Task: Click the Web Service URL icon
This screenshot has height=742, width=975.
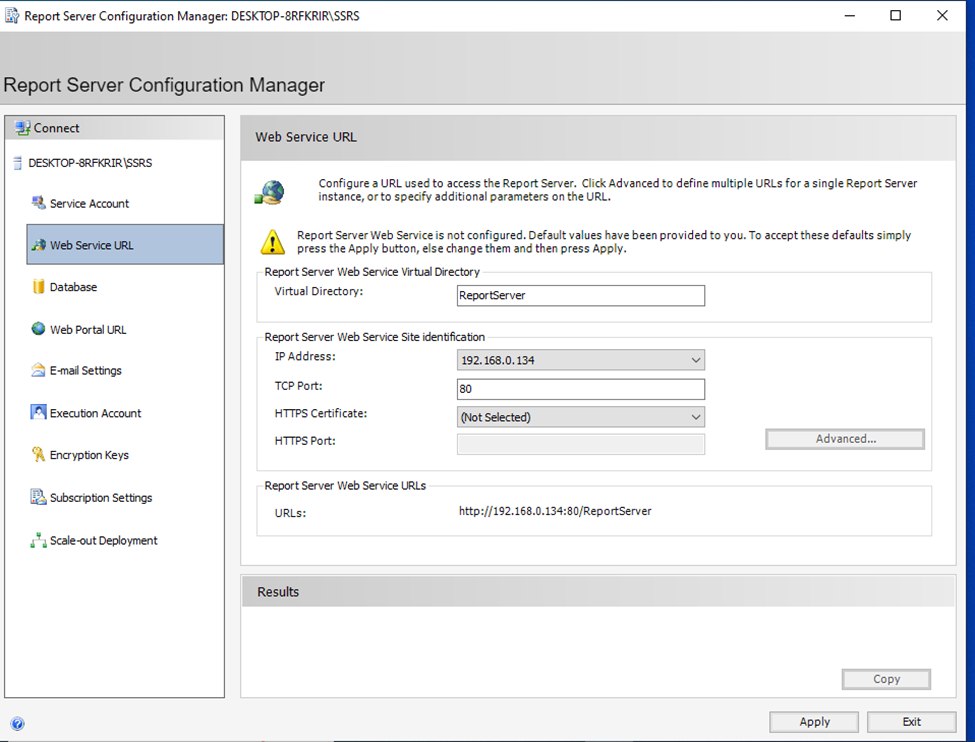Action: pyautogui.click(x=39, y=245)
